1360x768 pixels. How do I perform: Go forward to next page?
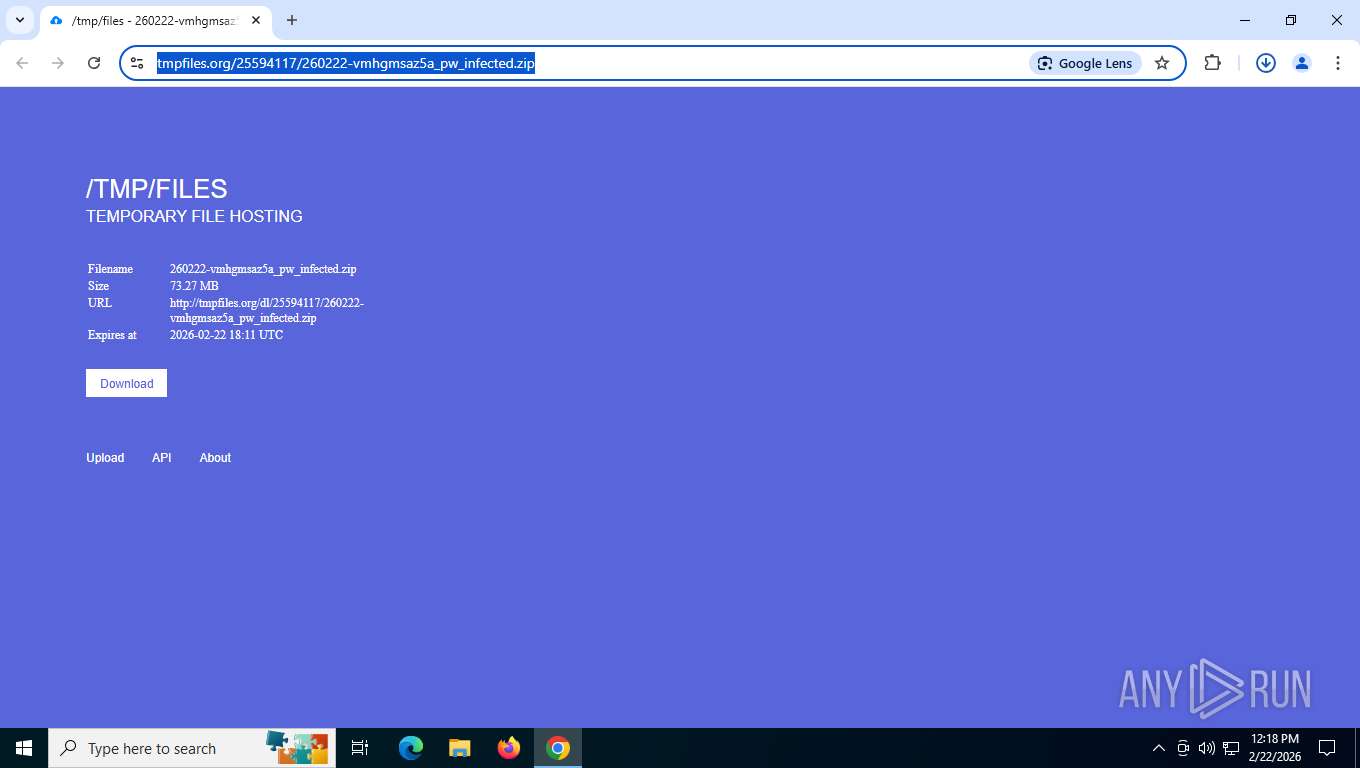click(58, 63)
